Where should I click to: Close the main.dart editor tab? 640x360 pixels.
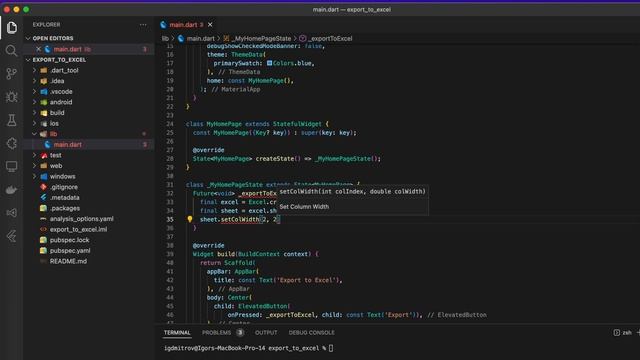pyautogui.click(x=210, y=25)
